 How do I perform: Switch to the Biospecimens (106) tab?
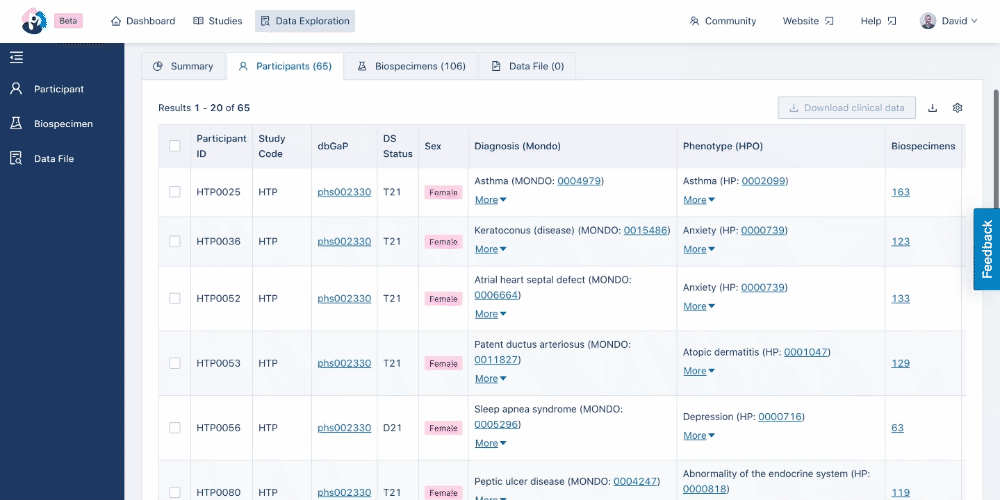pos(411,66)
